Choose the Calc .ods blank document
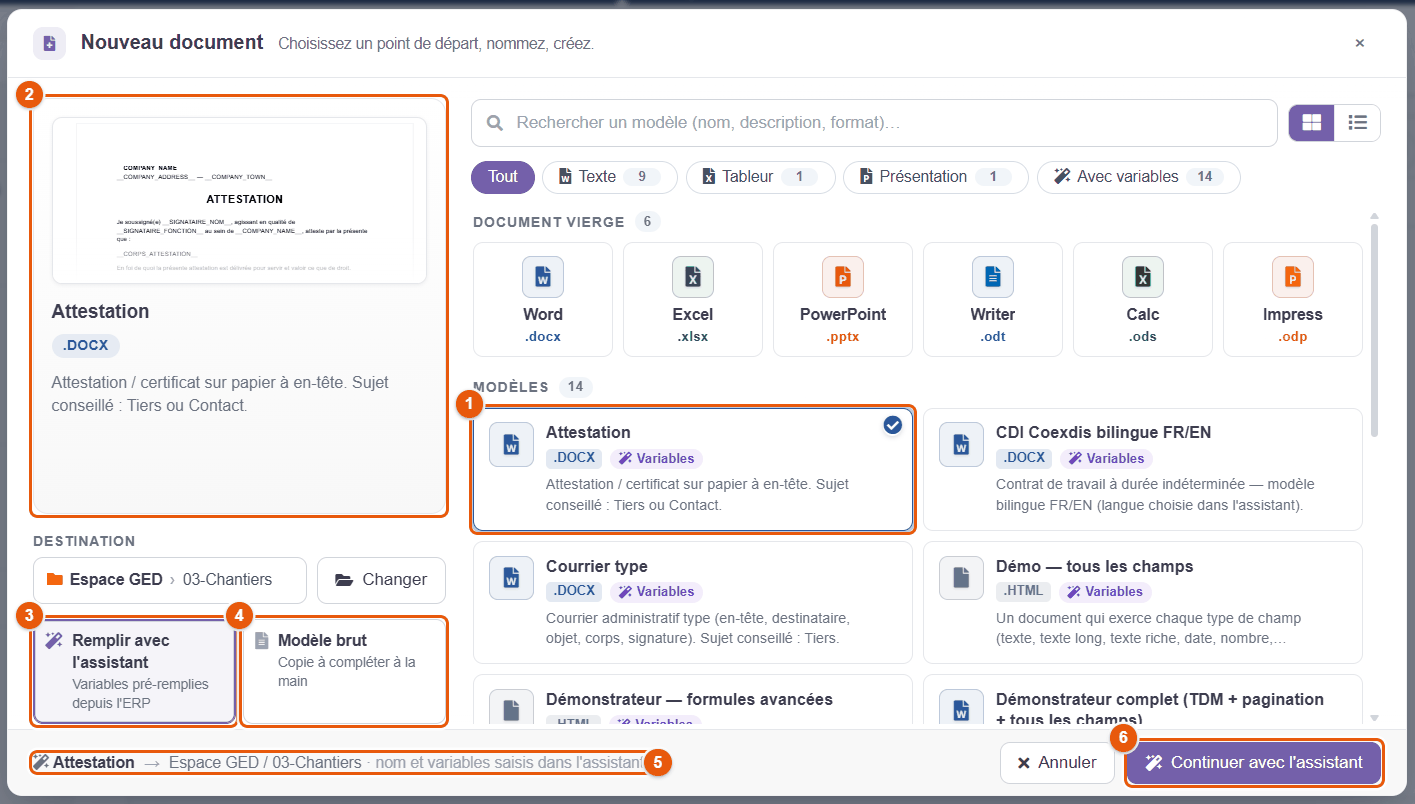The height and width of the screenshot is (804, 1415). coord(1143,300)
